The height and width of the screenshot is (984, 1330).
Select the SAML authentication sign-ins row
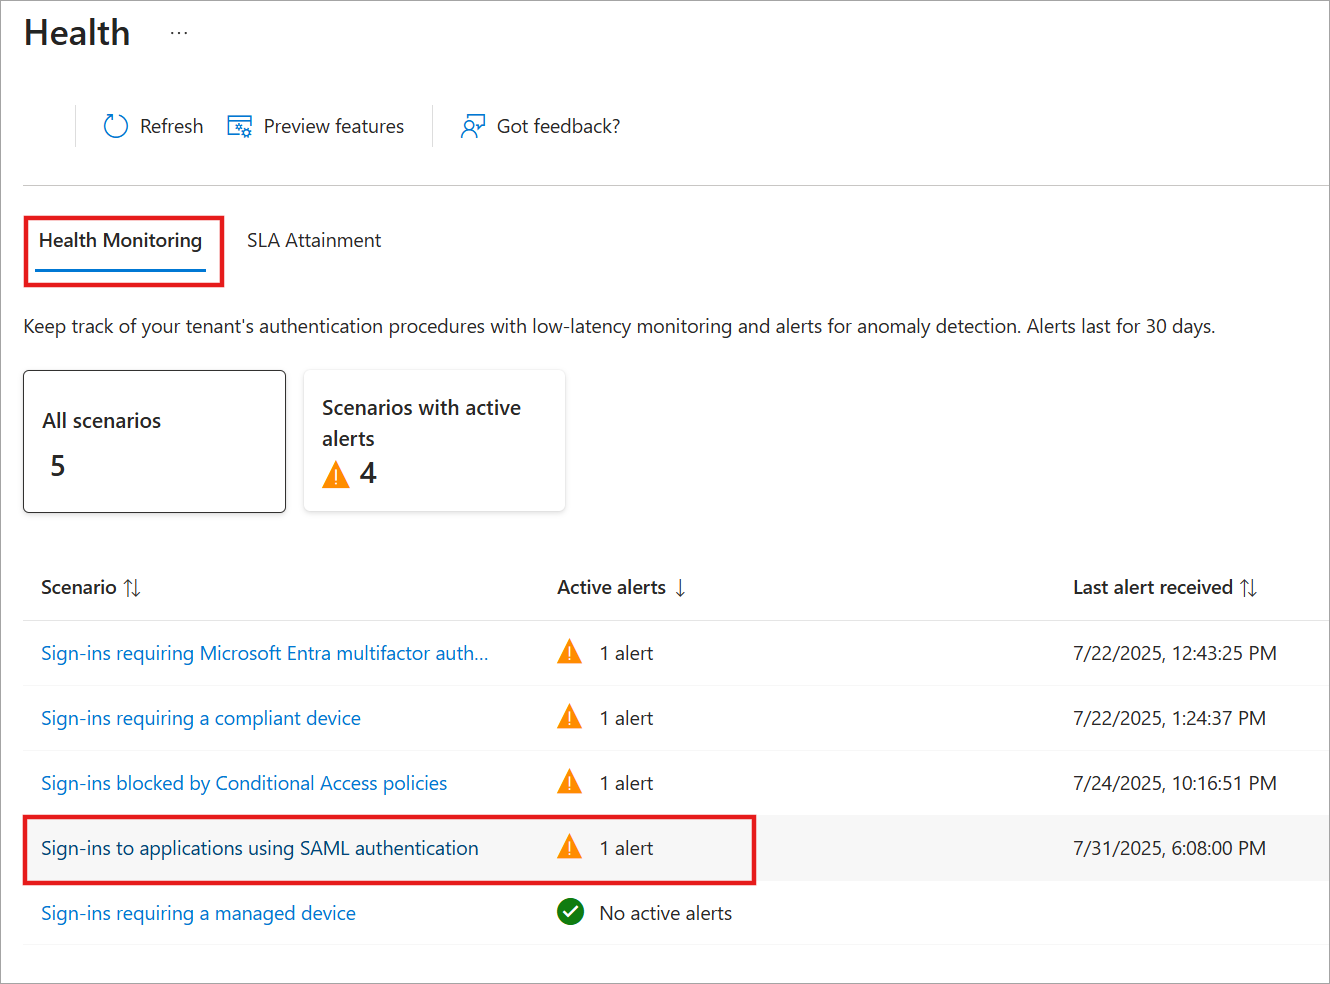pyautogui.click(x=260, y=848)
